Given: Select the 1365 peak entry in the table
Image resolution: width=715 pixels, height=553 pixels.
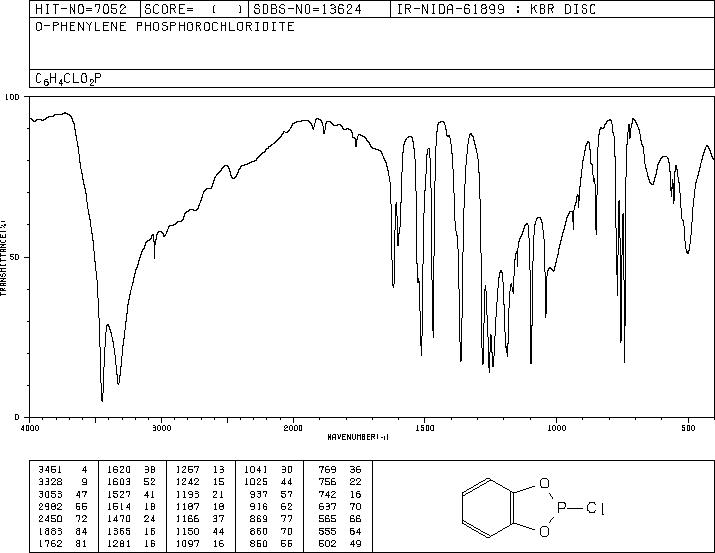Looking at the screenshot, I should coord(132,531).
